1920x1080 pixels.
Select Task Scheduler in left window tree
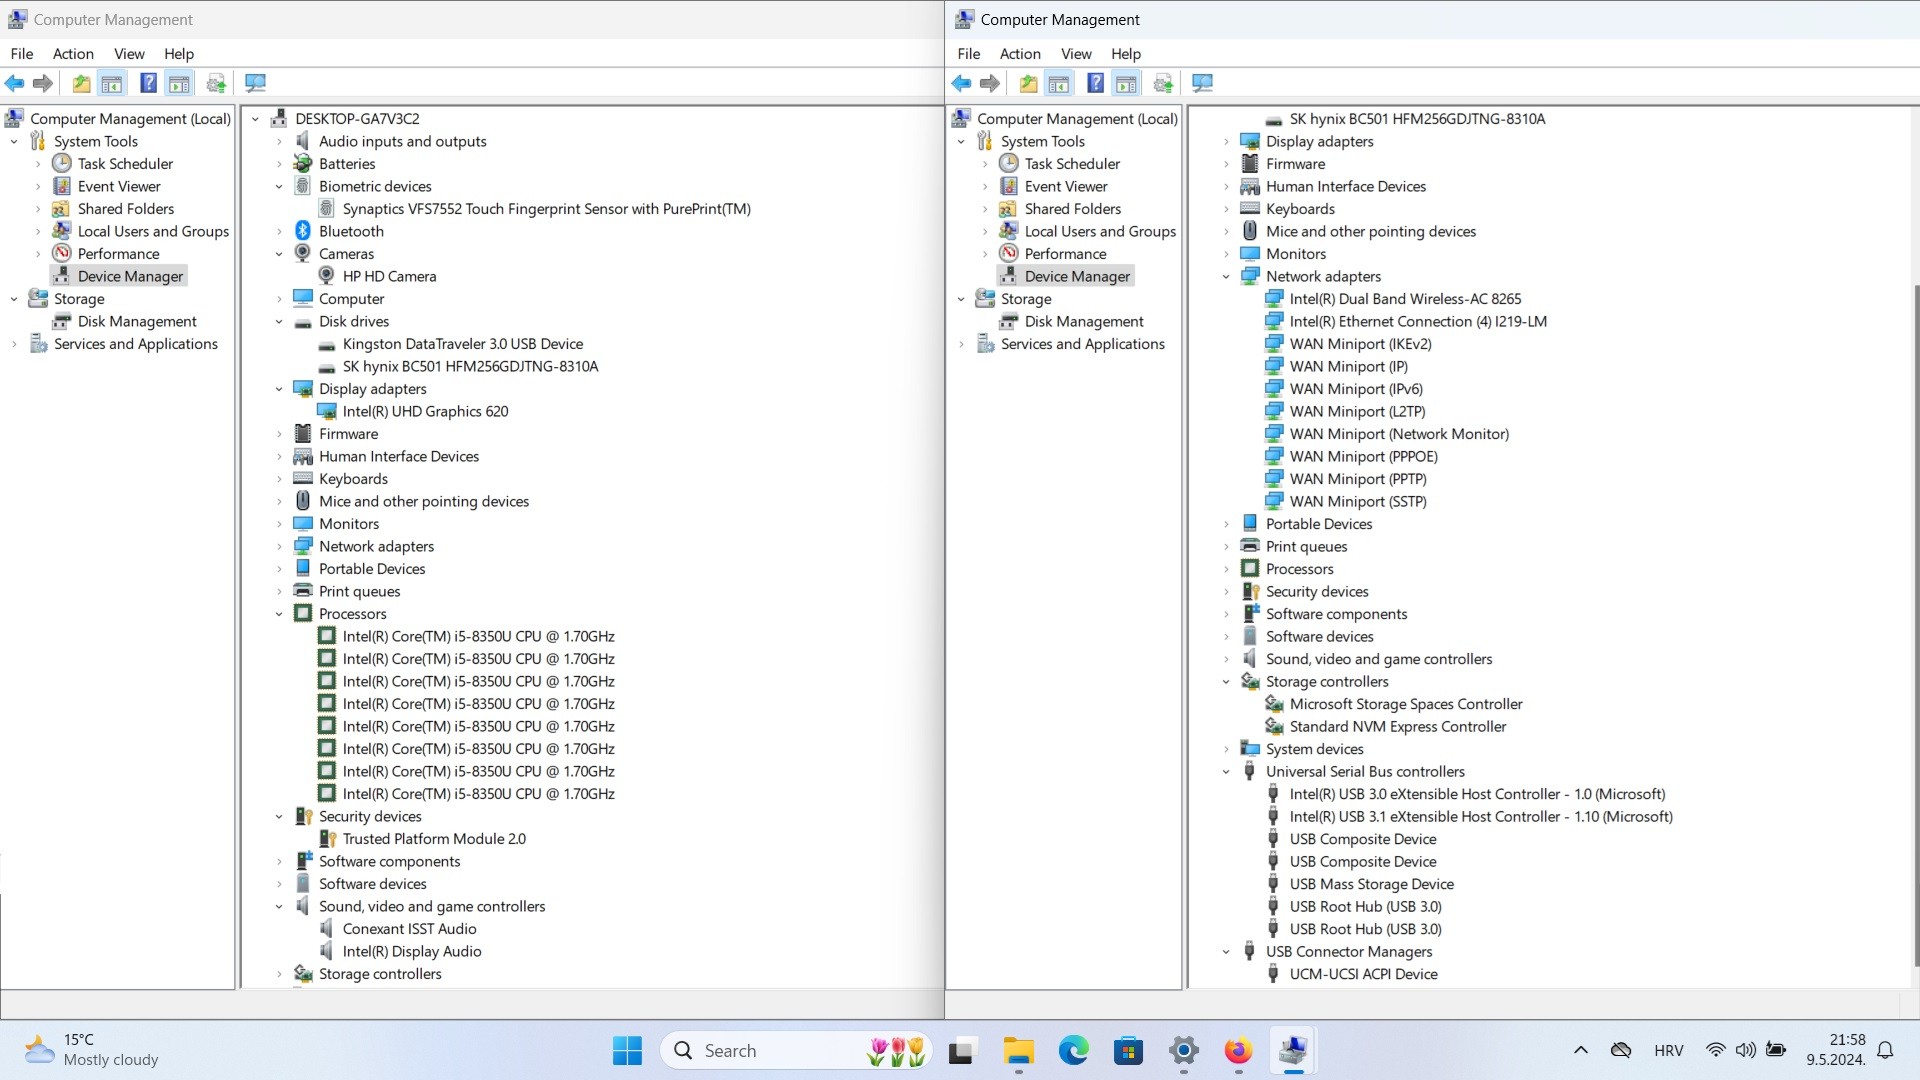pos(125,164)
